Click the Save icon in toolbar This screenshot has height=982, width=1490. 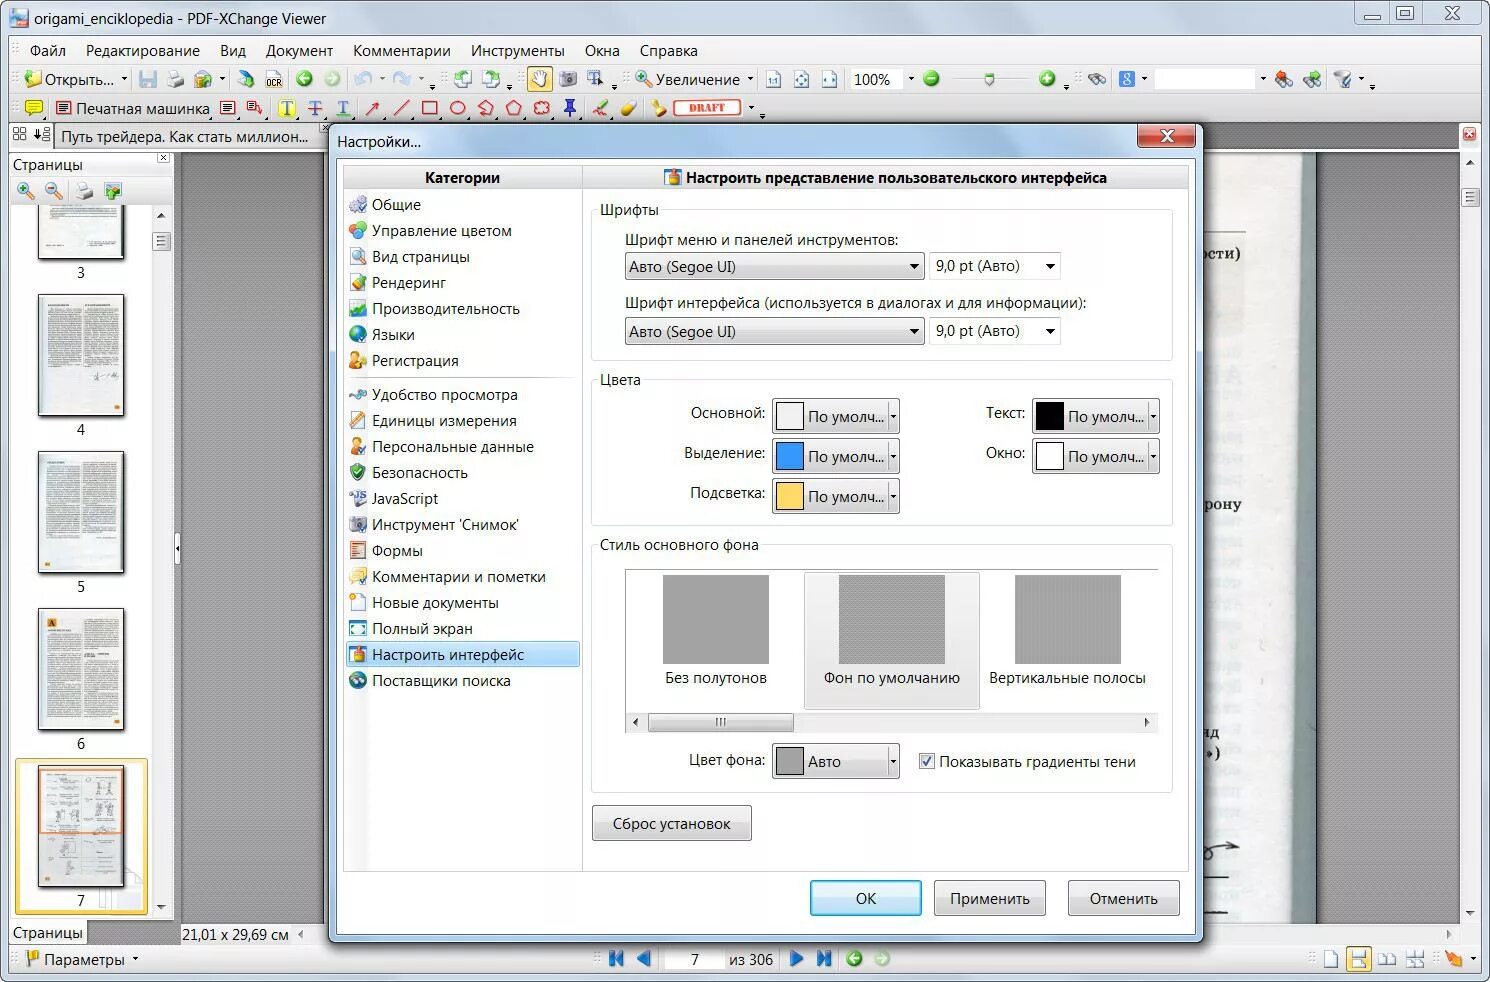click(148, 79)
